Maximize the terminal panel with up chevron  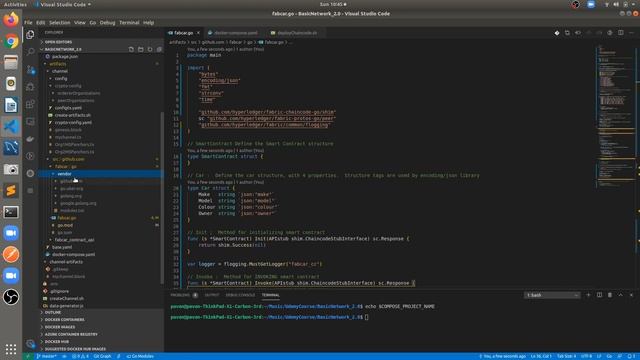tap(620, 295)
